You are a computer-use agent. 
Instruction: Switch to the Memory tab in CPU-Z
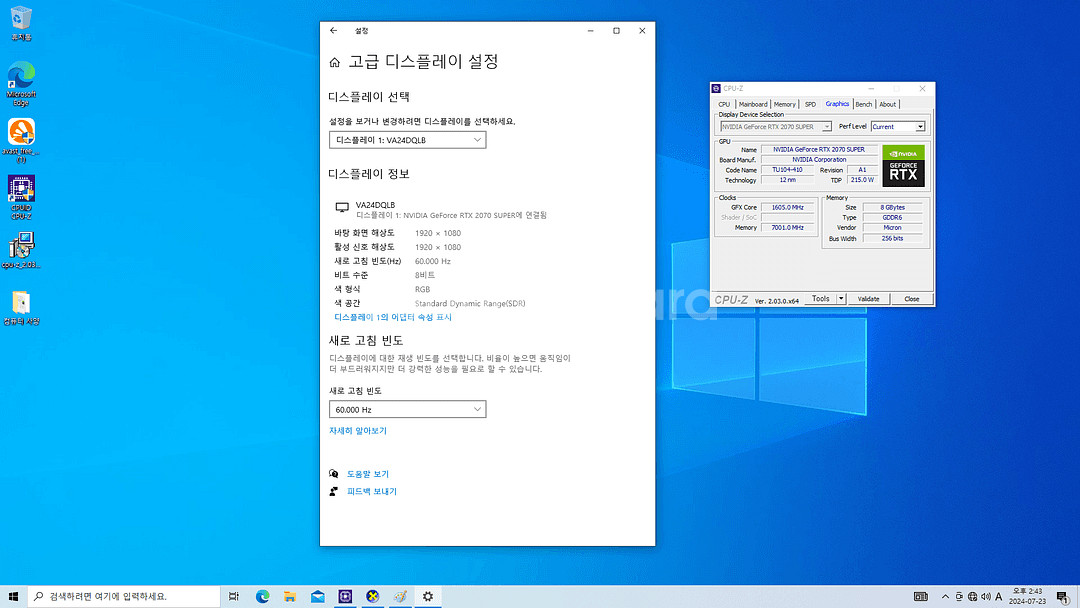[785, 104]
